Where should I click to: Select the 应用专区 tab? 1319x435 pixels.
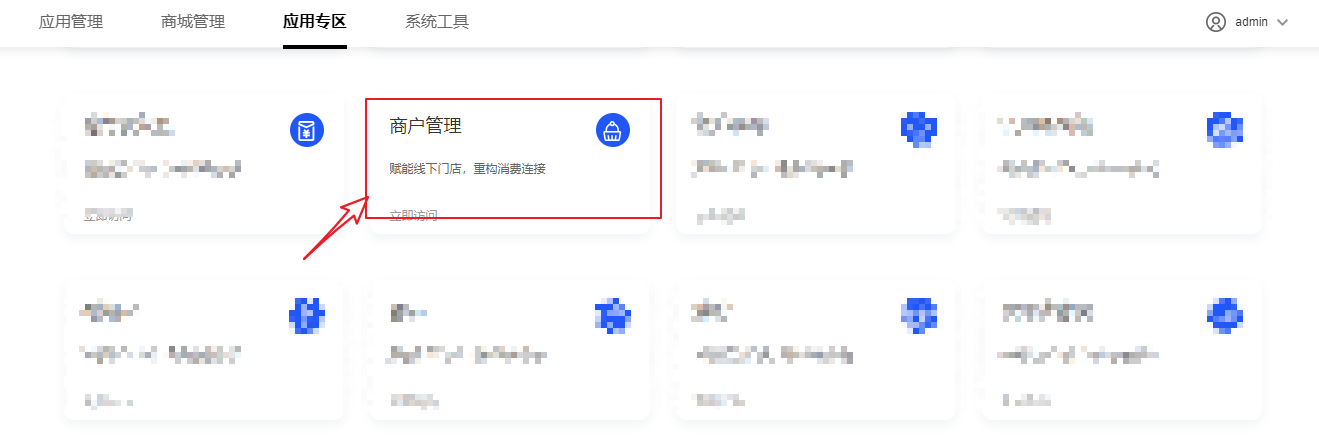coord(315,22)
